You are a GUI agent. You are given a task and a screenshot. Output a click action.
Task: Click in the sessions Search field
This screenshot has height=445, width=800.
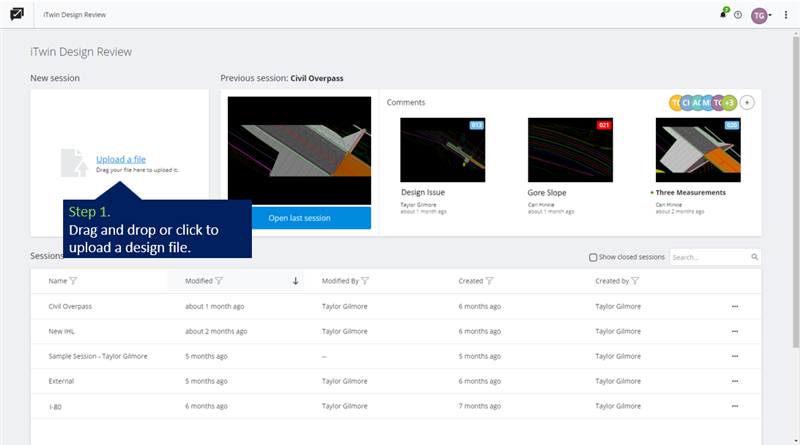point(709,257)
